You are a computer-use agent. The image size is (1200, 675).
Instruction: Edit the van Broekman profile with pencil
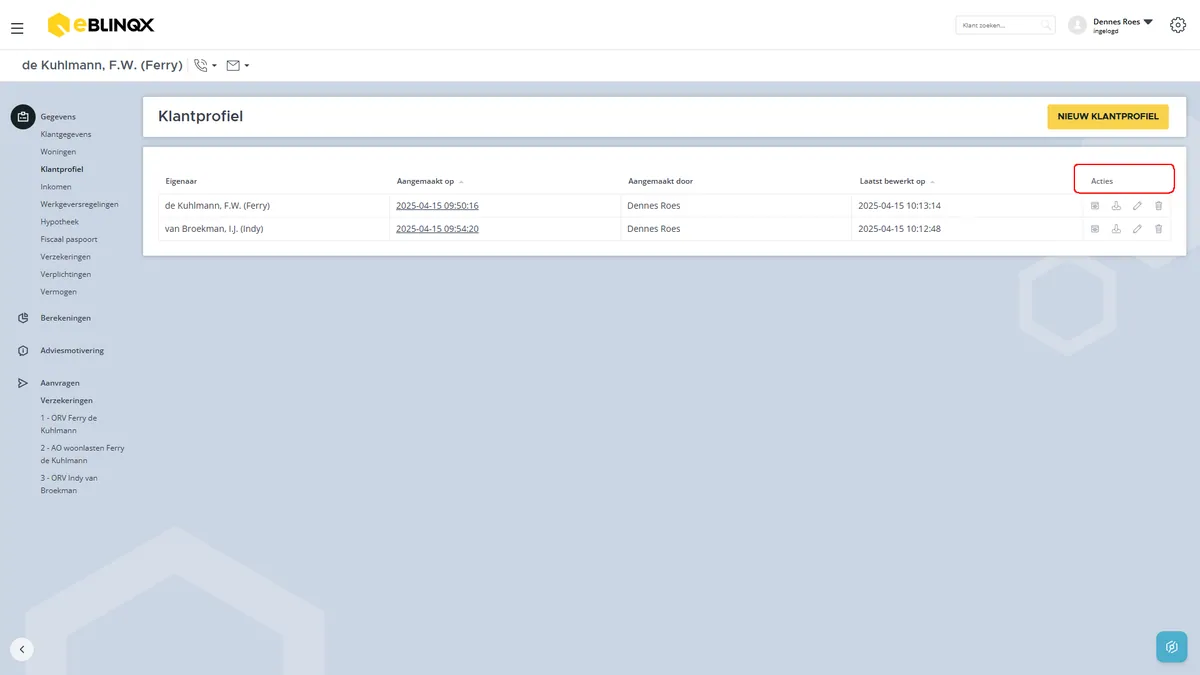(1137, 229)
